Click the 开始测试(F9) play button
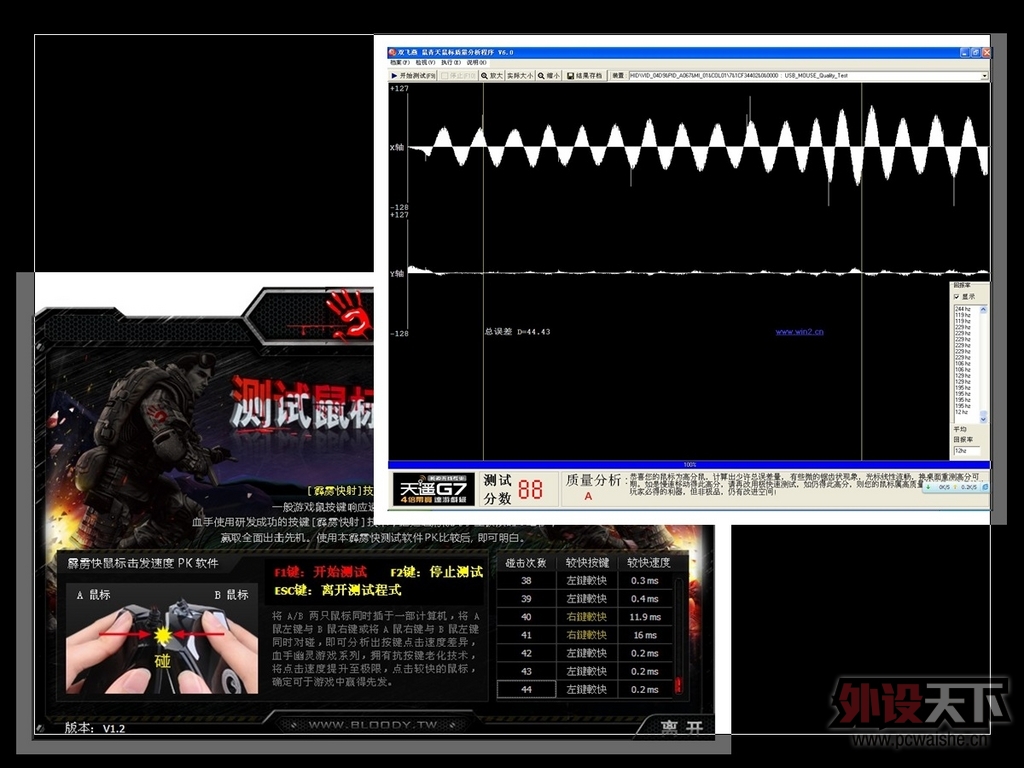The image size is (1024, 768). click(413, 76)
